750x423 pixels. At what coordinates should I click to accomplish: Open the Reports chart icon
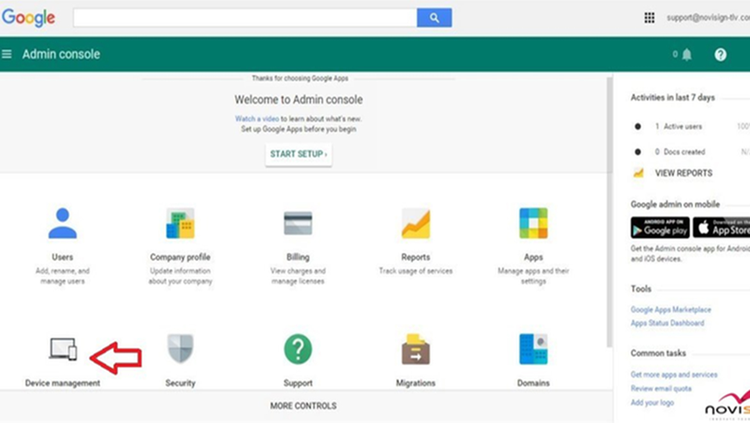415,223
